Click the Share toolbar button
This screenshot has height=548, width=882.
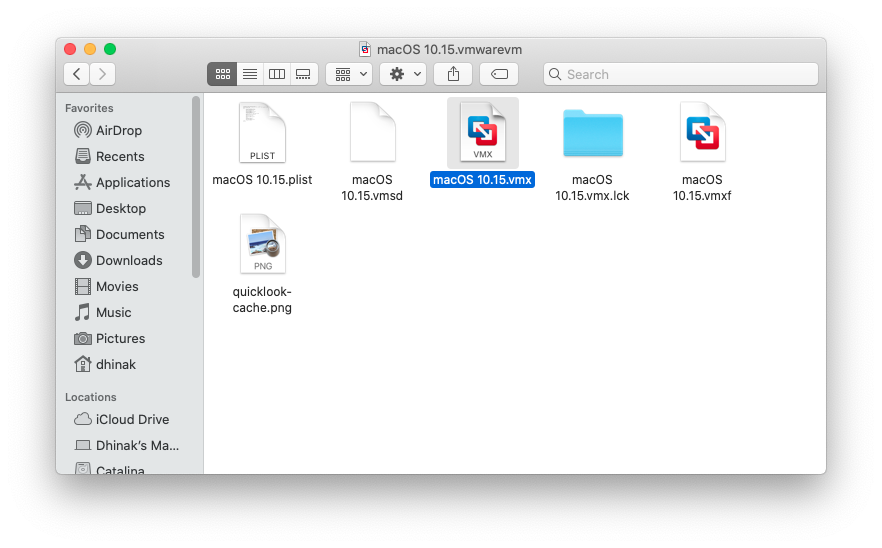pos(453,74)
